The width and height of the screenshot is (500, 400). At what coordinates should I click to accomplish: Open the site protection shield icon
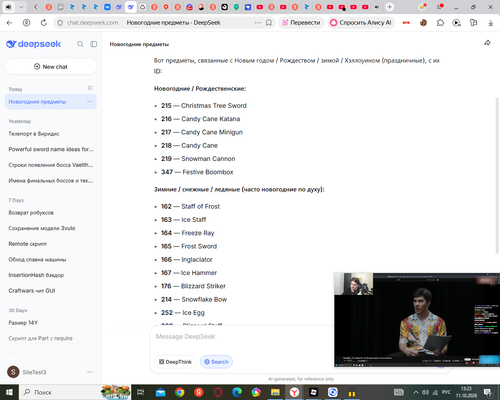click(60, 23)
